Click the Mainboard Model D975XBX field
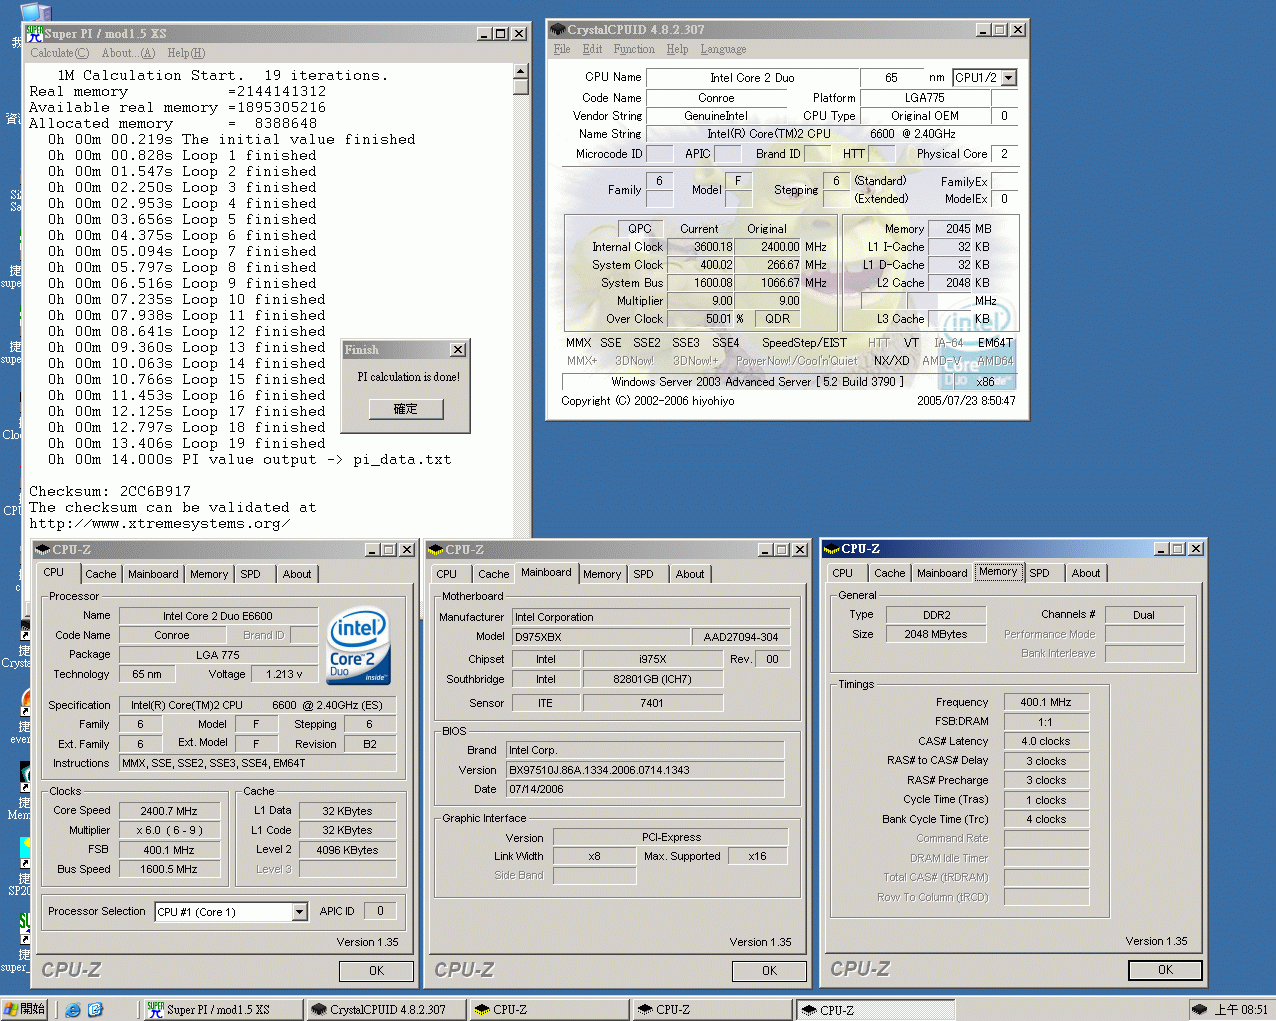Image resolution: width=1276 pixels, height=1021 pixels. (600, 637)
